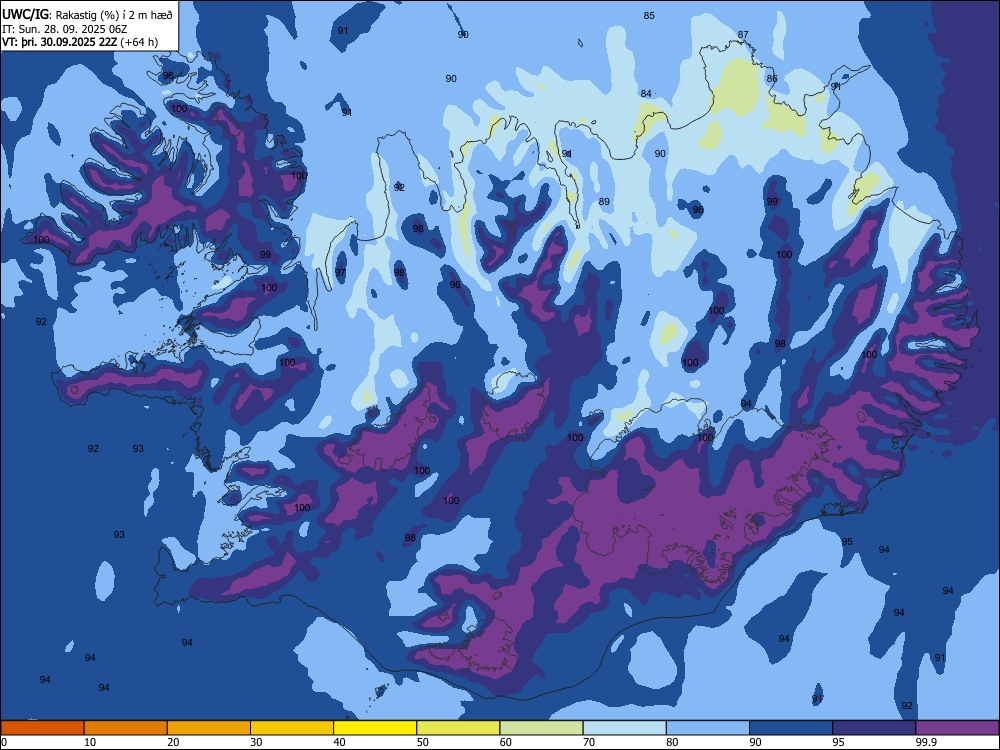Click the 84 humidity value in the north
1000x750 pixels.
[646, 93]
